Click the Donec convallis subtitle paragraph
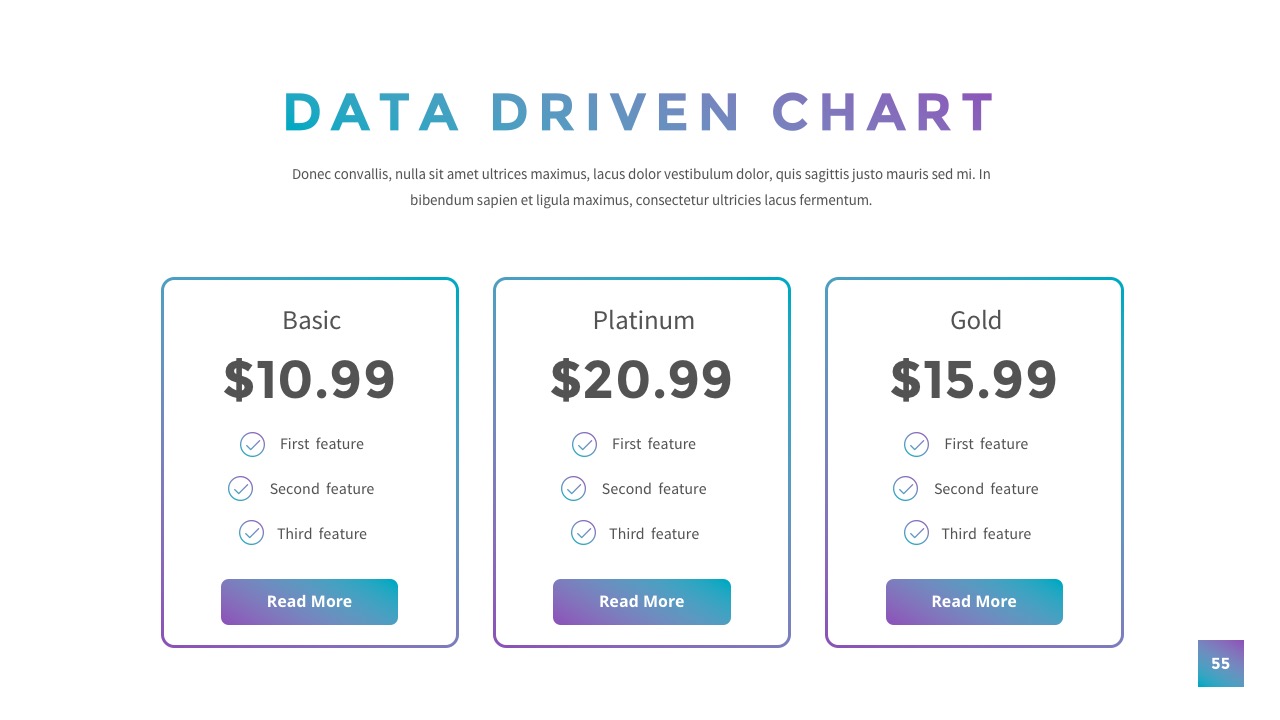The width and height of the screenshot is (1280, 720). point(640,187)
